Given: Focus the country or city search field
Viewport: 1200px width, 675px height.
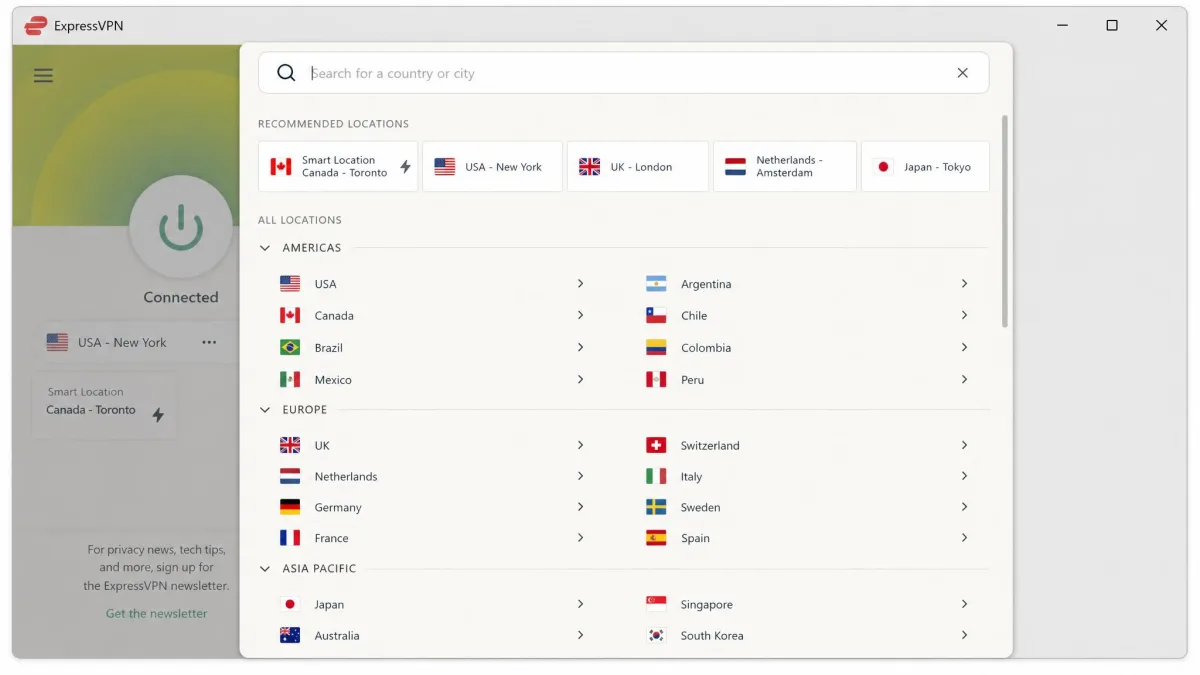Looking at the screenshot, I should tap(623, 73).
